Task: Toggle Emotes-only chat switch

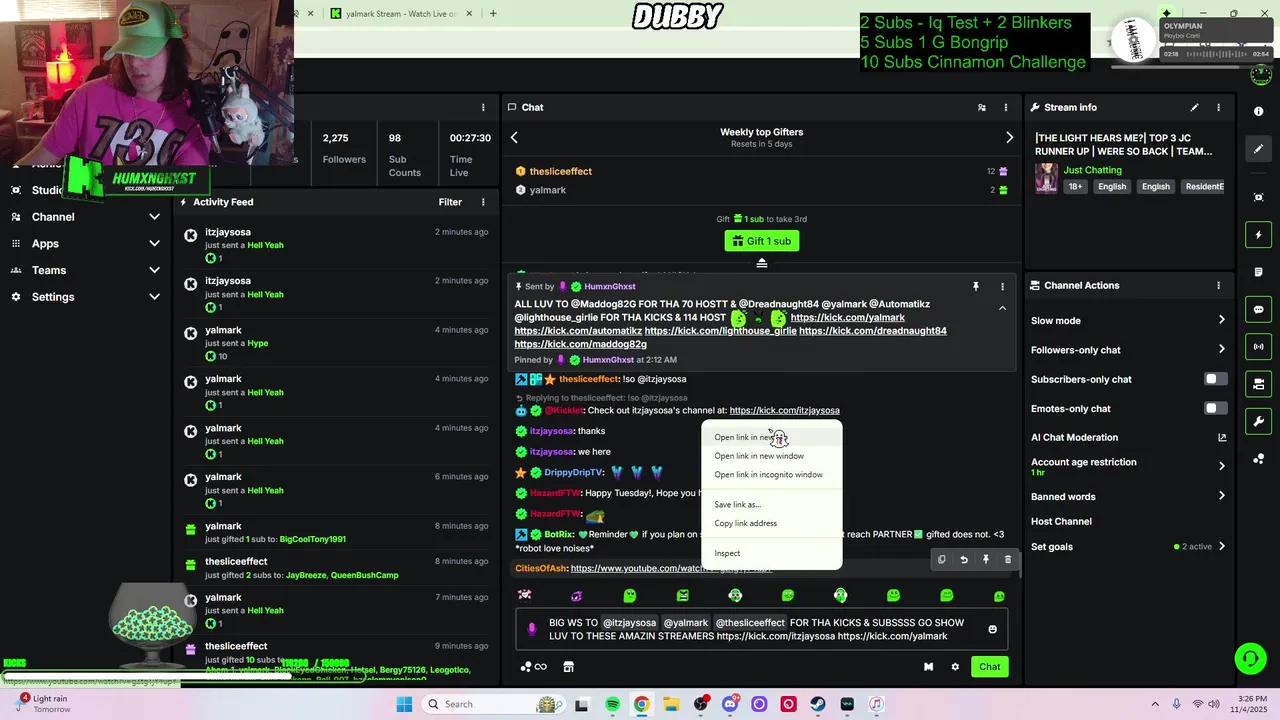Action: pyautogui.click(x=1215, y=408)
